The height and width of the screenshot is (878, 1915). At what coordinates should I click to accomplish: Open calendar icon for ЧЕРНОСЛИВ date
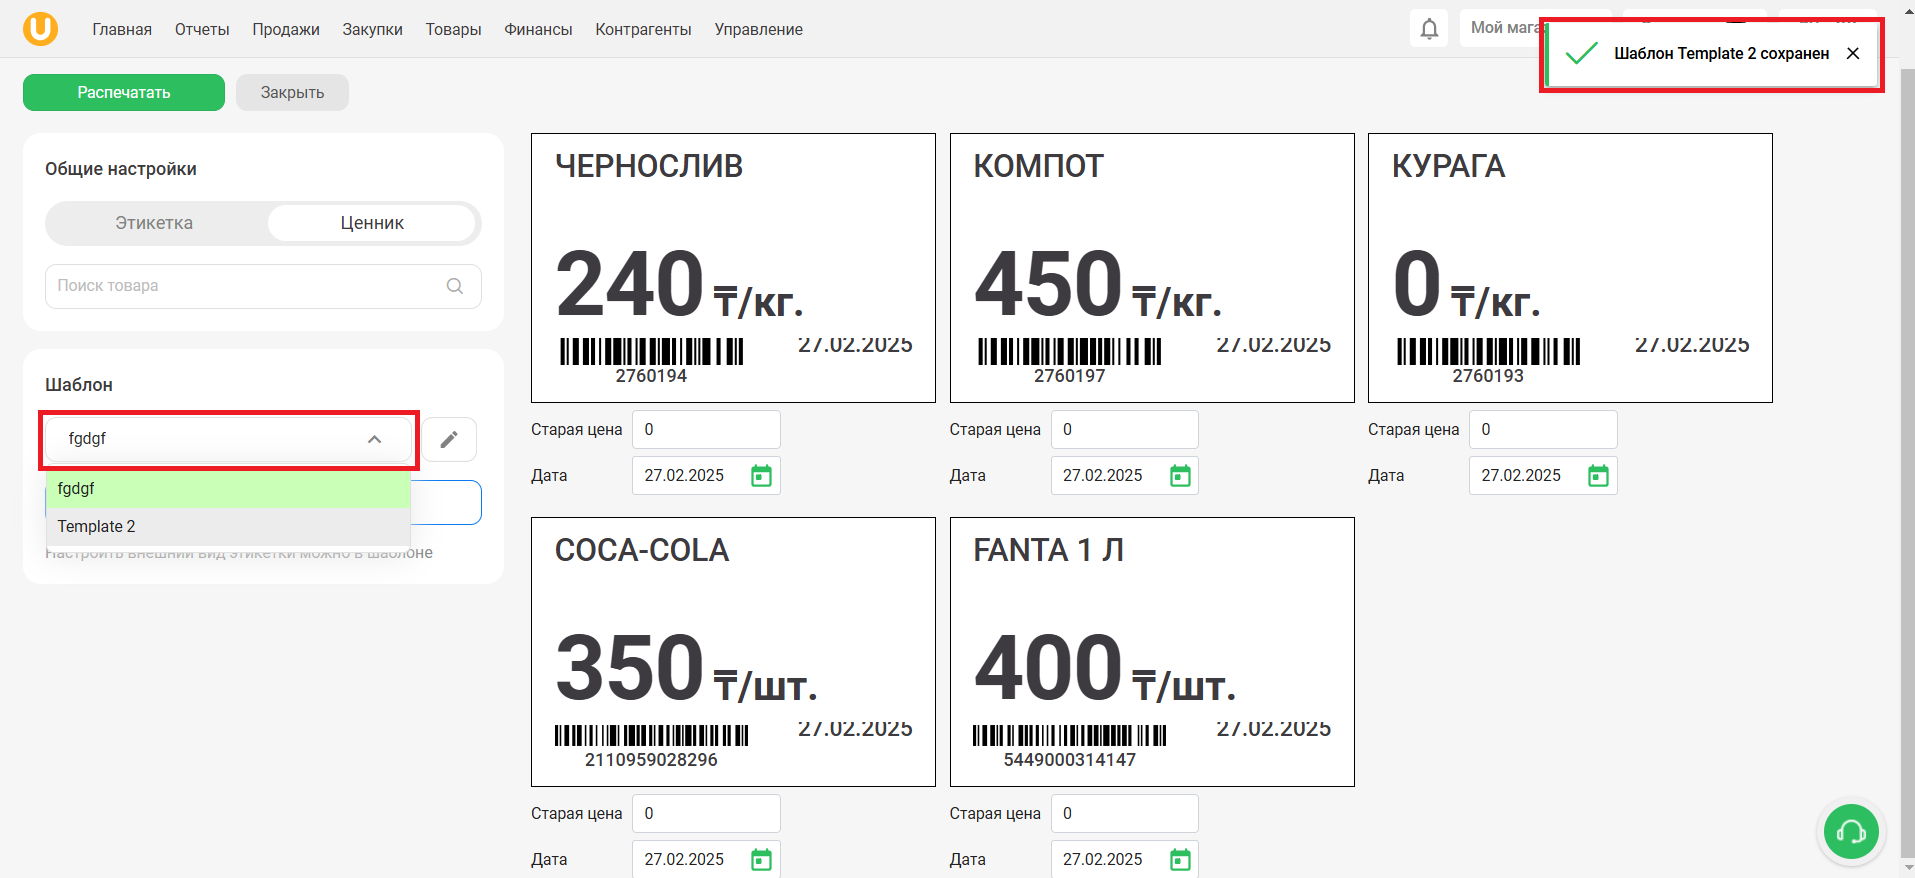[761, 476]
